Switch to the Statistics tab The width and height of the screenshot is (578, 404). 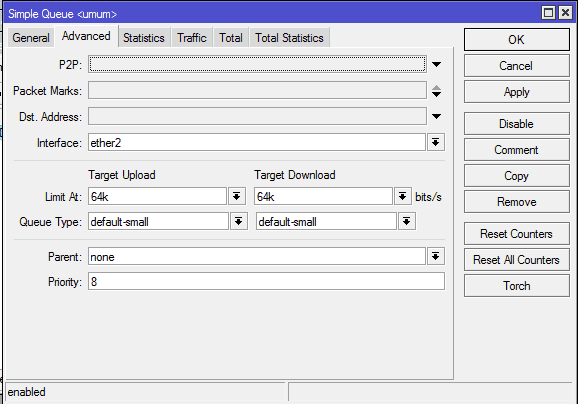[144, 38]
